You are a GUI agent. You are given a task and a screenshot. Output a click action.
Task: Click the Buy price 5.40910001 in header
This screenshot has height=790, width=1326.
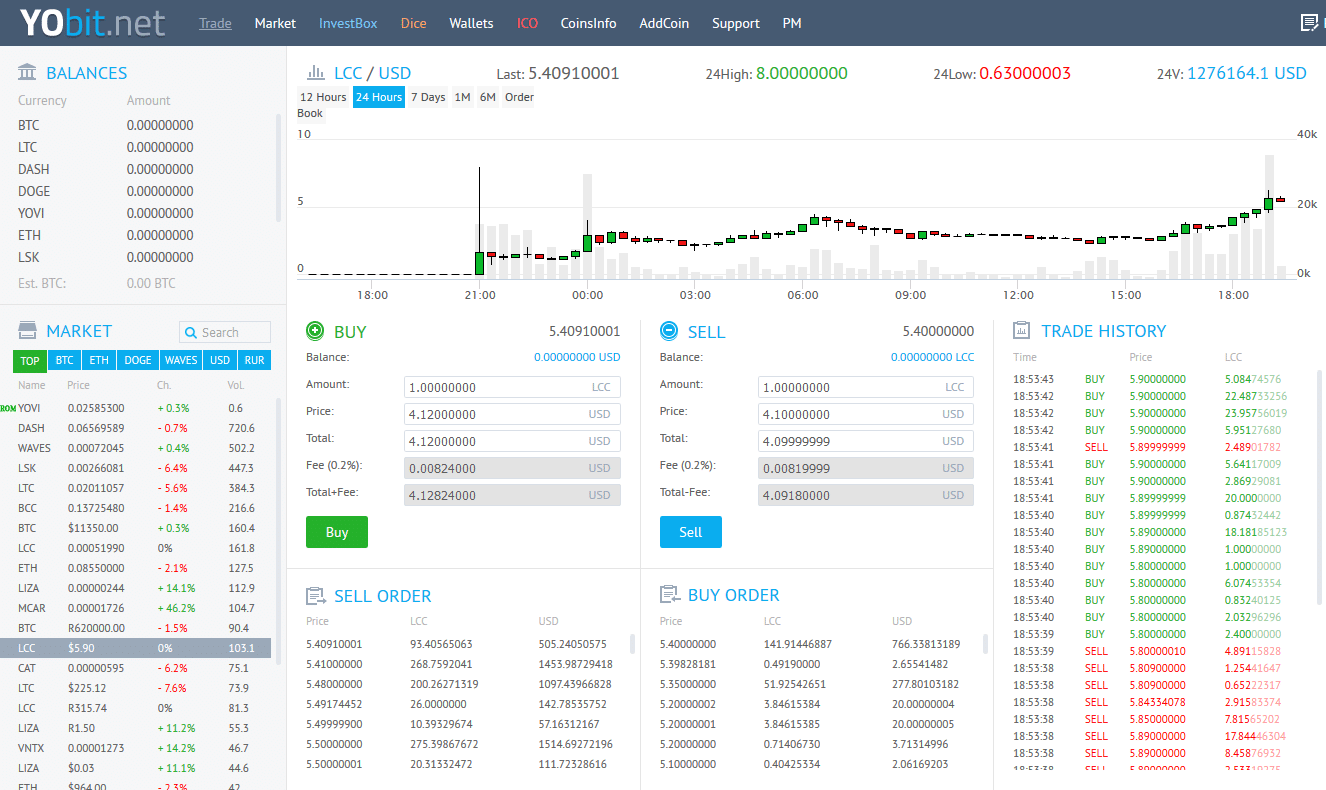click(x=584, y=331)
